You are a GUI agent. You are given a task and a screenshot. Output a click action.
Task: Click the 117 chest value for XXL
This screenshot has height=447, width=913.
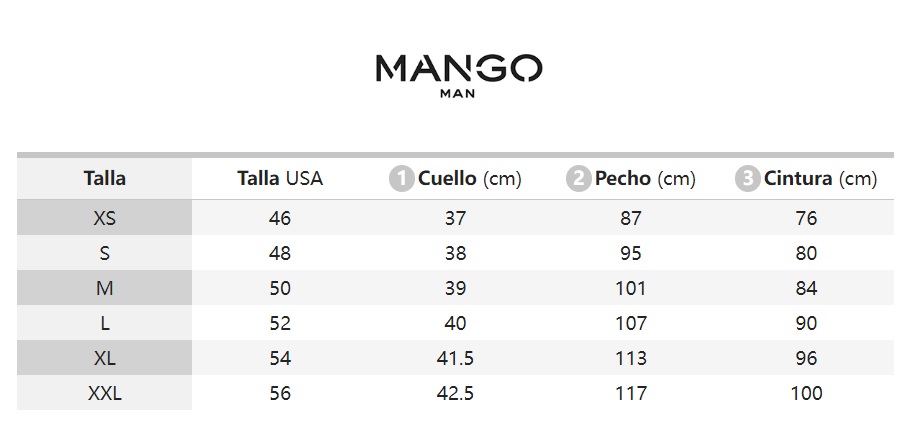point(631,393)
